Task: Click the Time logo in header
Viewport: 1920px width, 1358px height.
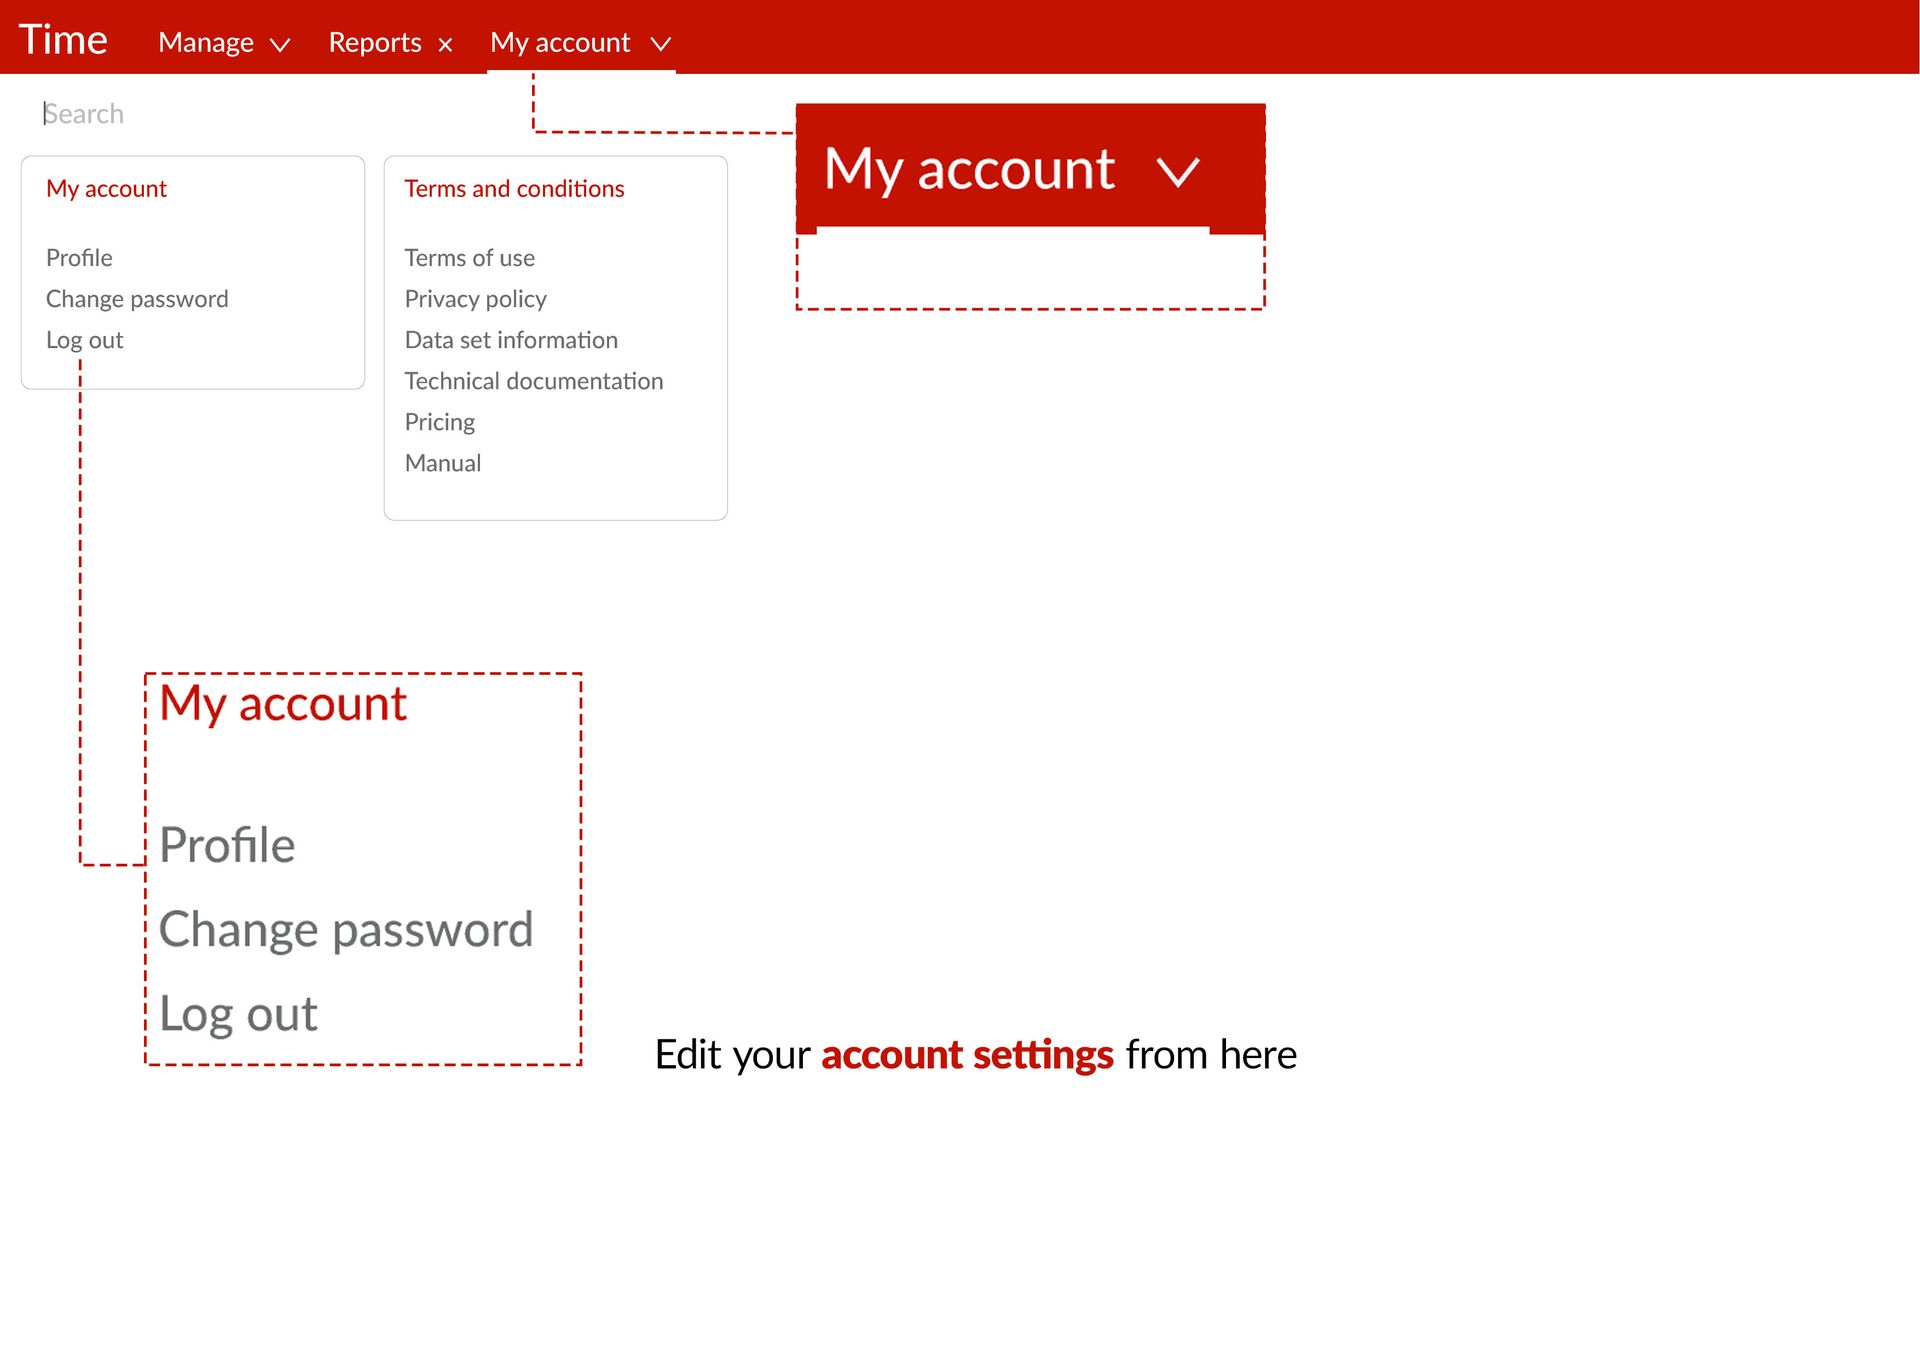Action: (x=63, y=40)
